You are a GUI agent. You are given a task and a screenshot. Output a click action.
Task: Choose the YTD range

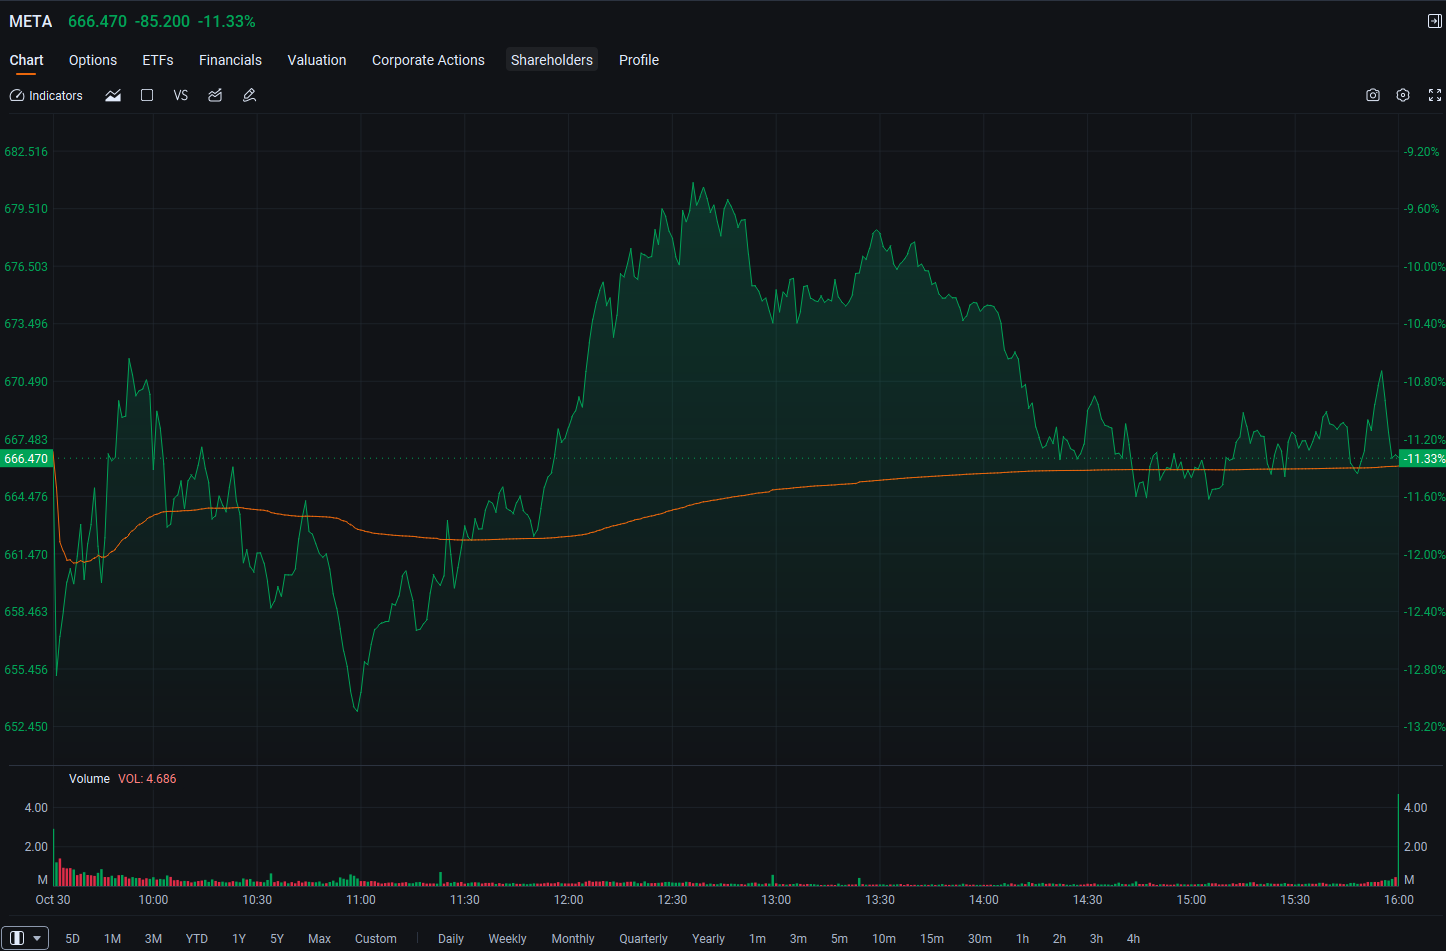[x=197, y=939]
